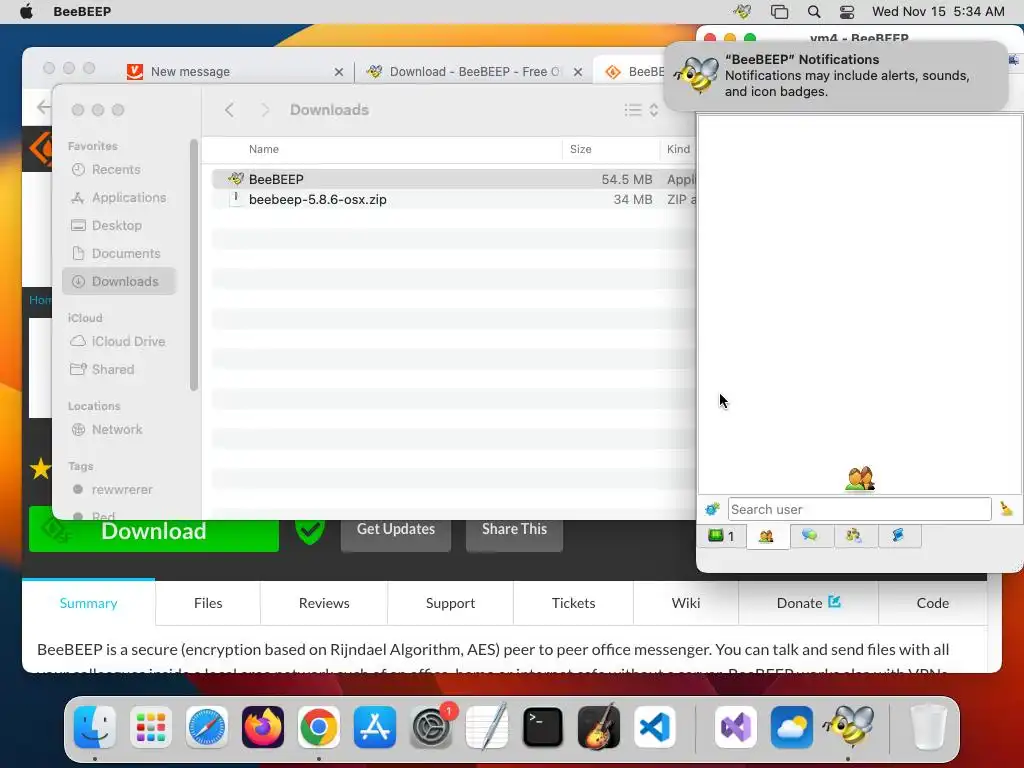Viewport: 1024px width, 768px height.
Task: Open the chats tab with speech bubbles
Action: (x=810, y=536)
